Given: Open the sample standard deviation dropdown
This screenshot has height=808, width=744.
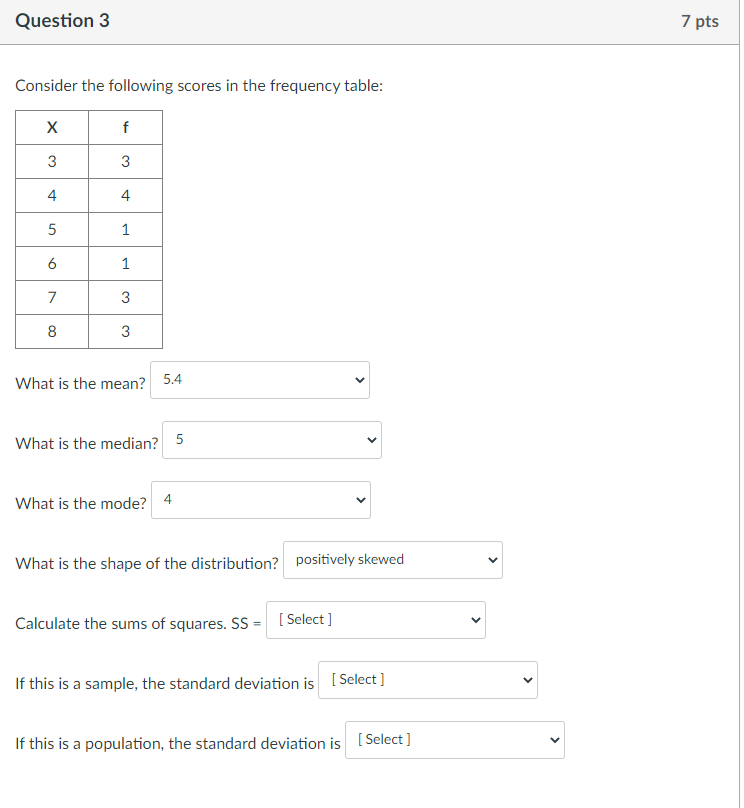Looking at the screenshot, I should 427,680.
